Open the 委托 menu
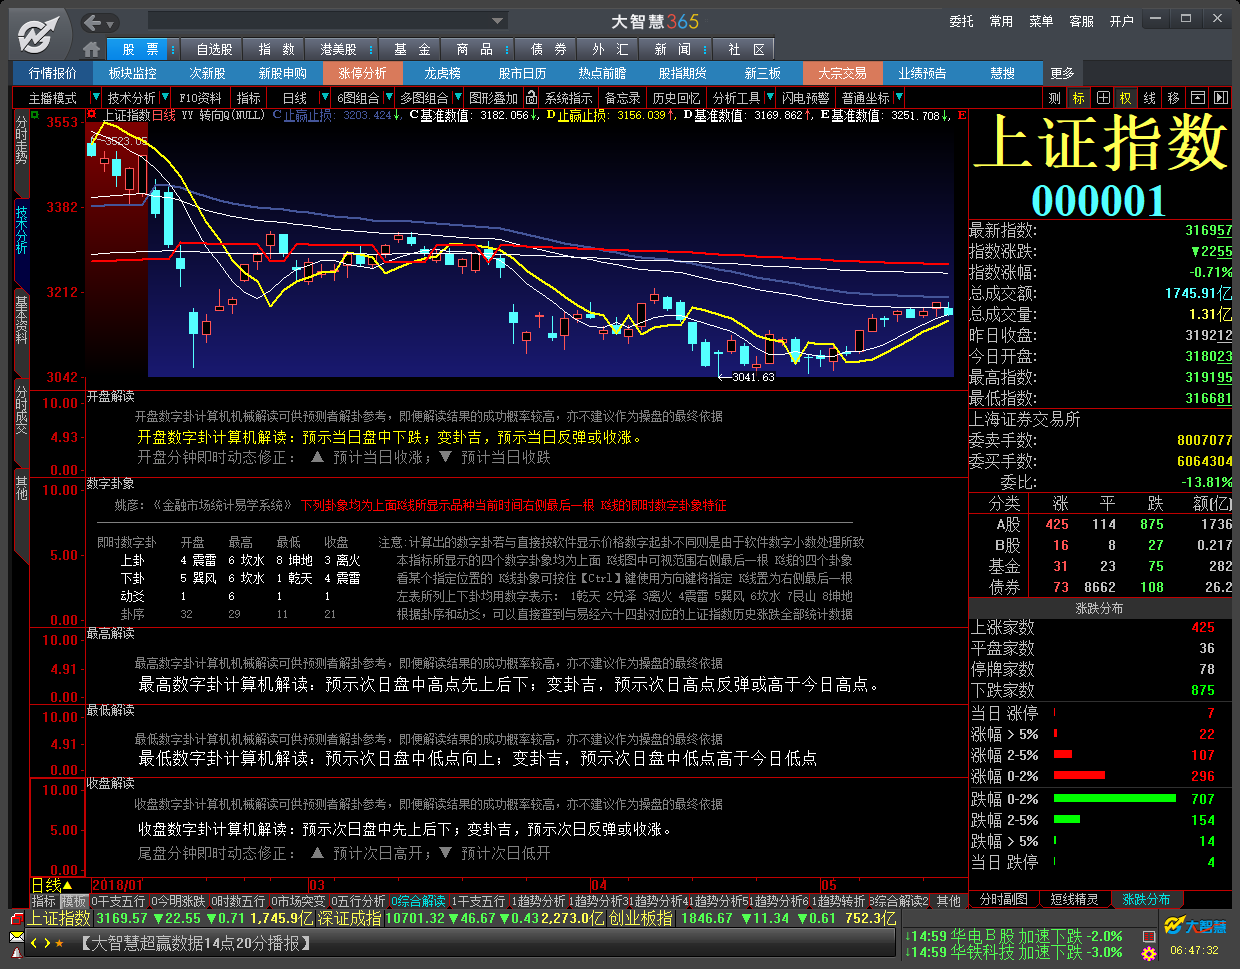This screenshot has width=1240, height=969. point(961,21)
